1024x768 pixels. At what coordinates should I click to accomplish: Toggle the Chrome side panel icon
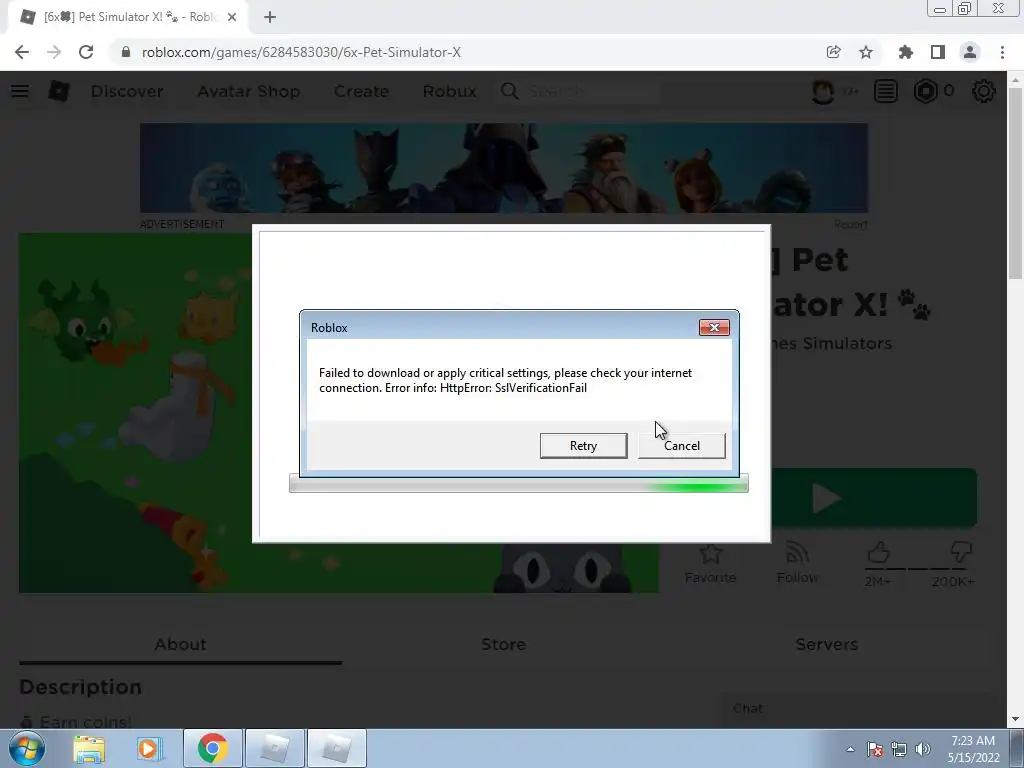[x=938, y=52]
